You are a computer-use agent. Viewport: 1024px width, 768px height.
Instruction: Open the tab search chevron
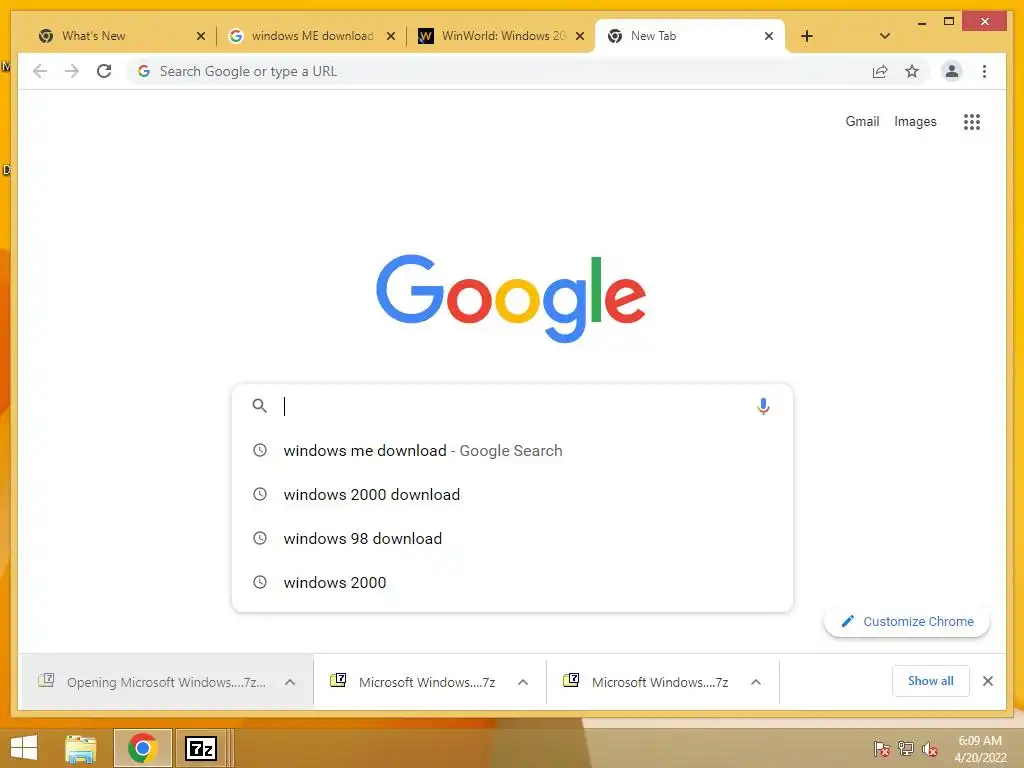click(x=884, y=36)
